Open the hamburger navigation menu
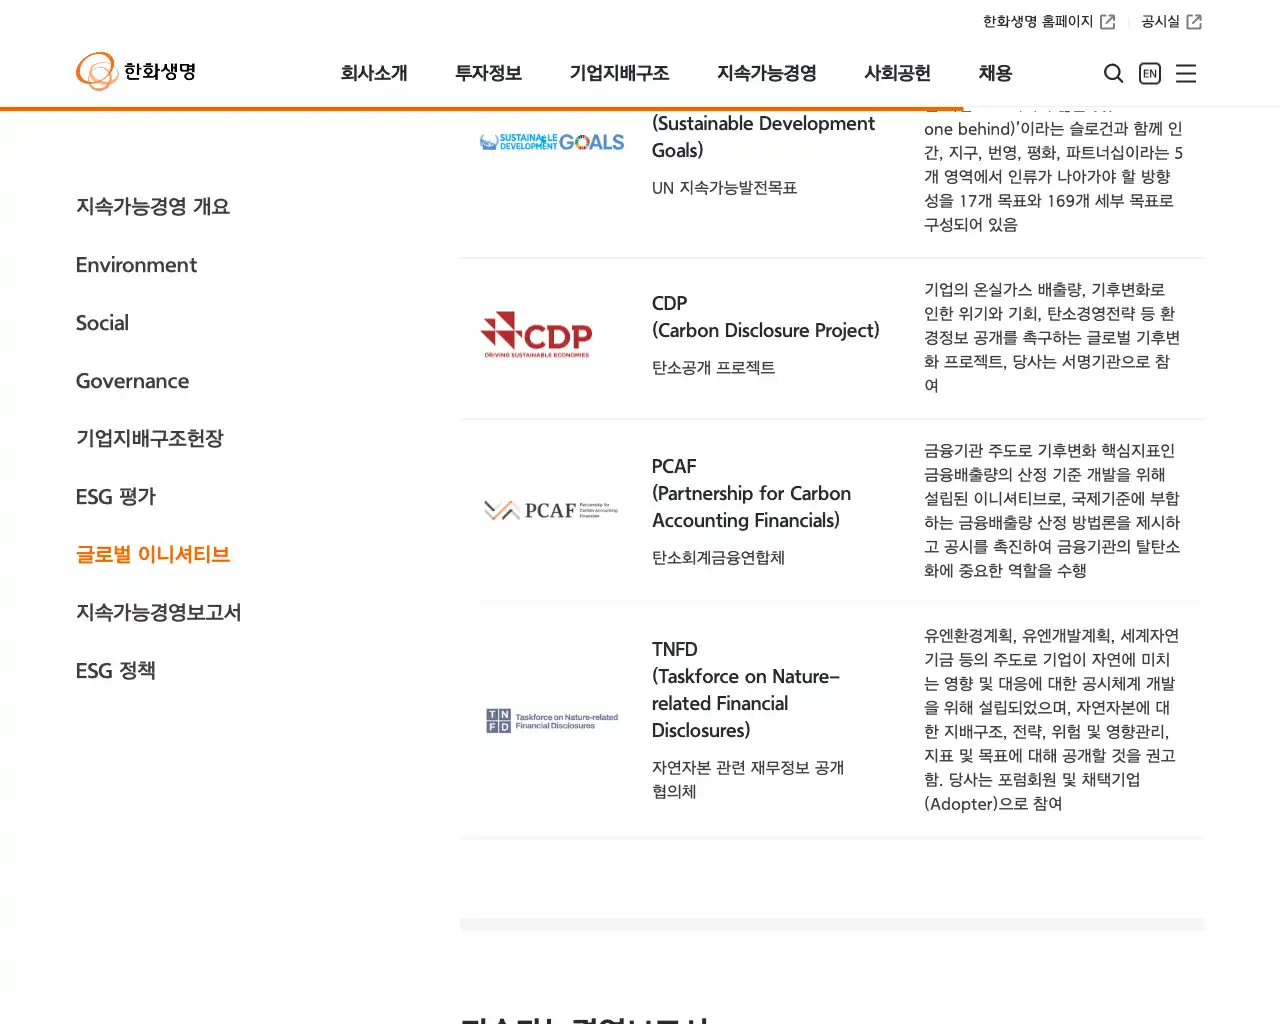 [x=1186, y=73]
